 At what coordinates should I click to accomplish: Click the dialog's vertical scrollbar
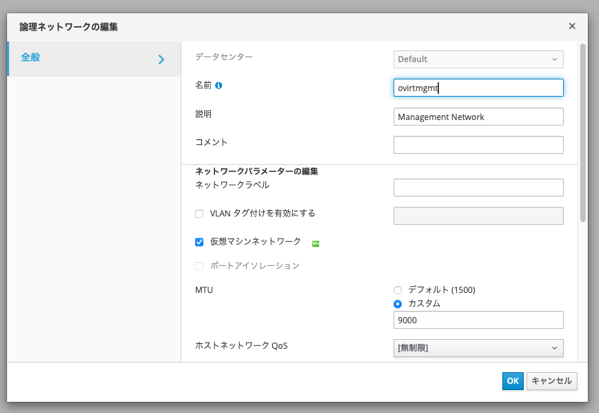[583, 133]
